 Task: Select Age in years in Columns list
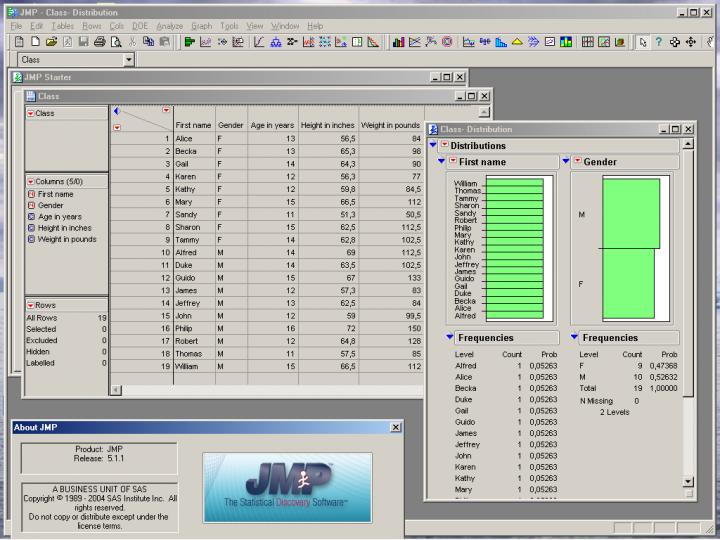61,217
